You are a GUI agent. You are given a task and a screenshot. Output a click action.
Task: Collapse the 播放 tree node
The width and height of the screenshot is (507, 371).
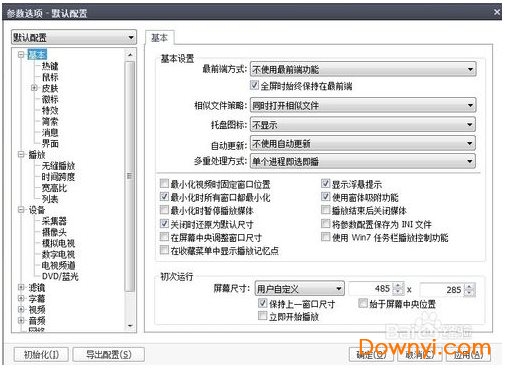(21, 154)
